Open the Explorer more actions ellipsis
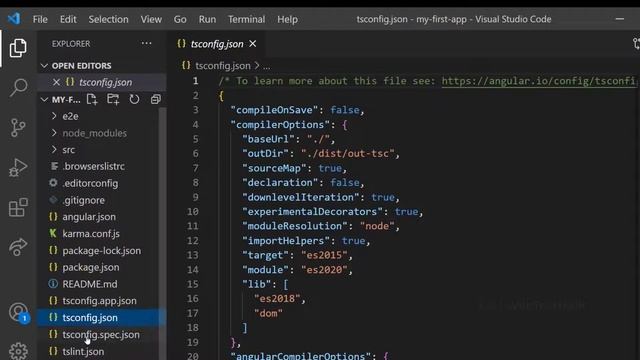Image resolution: width=640 pixels, height=360 pixels. click(146, 43)
